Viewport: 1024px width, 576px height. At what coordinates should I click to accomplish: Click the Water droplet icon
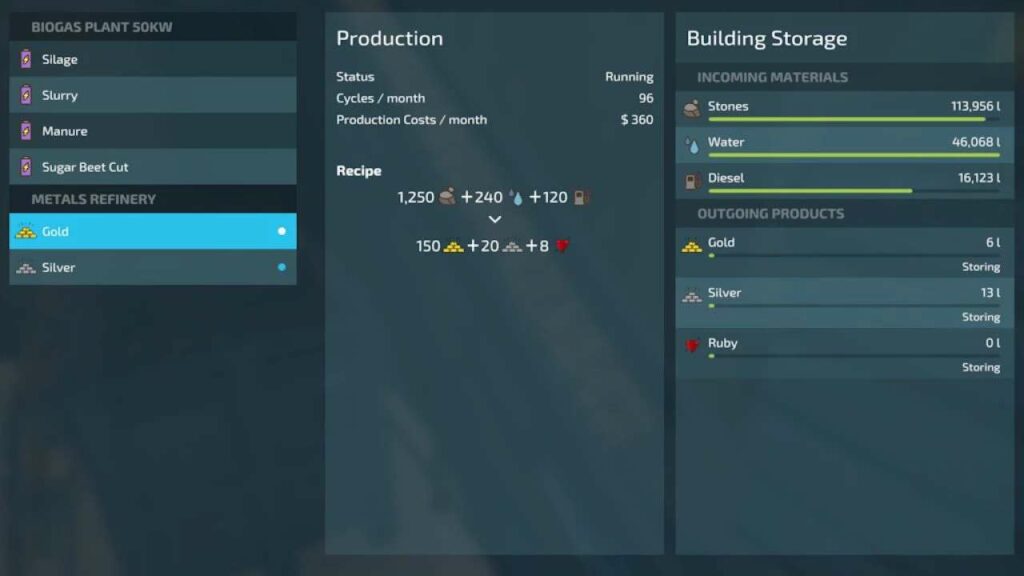click(x=690, y=143)
